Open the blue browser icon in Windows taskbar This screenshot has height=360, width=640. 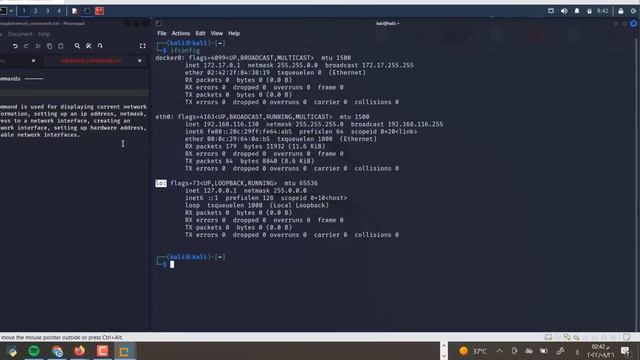click(57, 351)
